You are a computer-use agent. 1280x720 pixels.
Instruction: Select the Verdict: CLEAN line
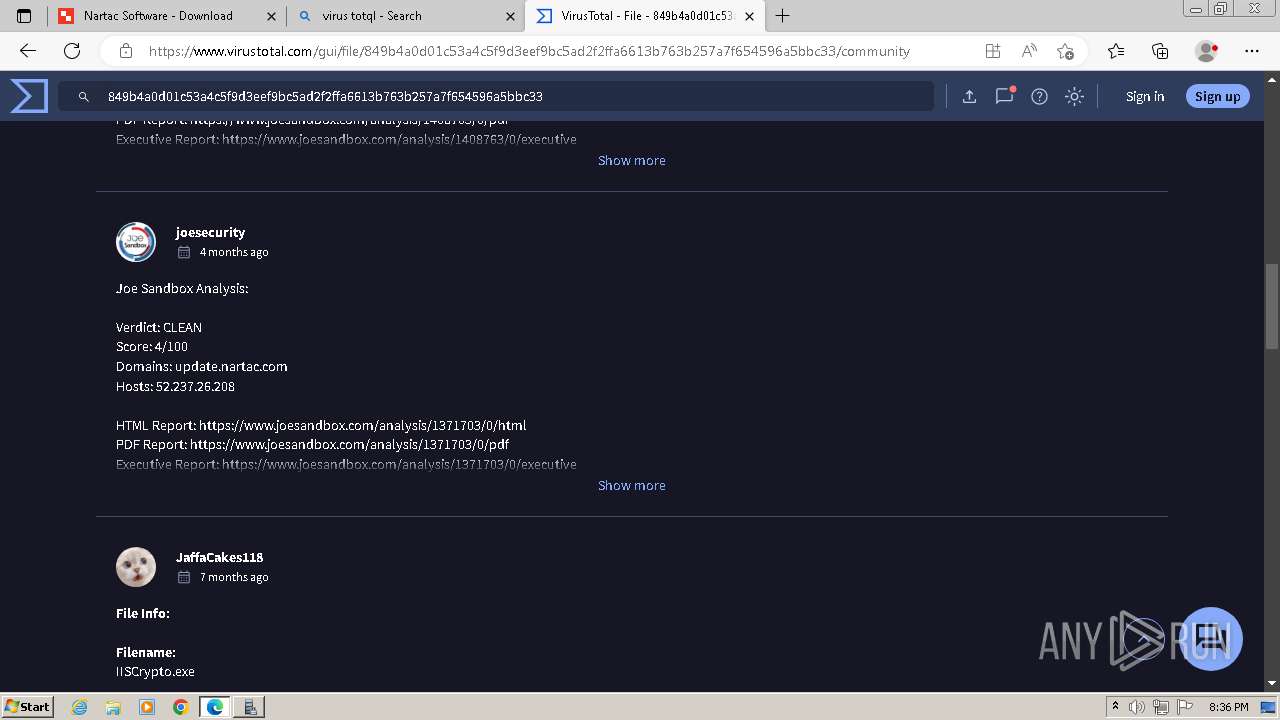pos(159,327)
